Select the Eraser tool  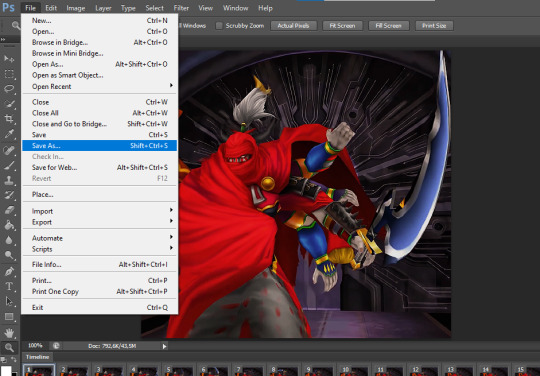pos(9,210)
